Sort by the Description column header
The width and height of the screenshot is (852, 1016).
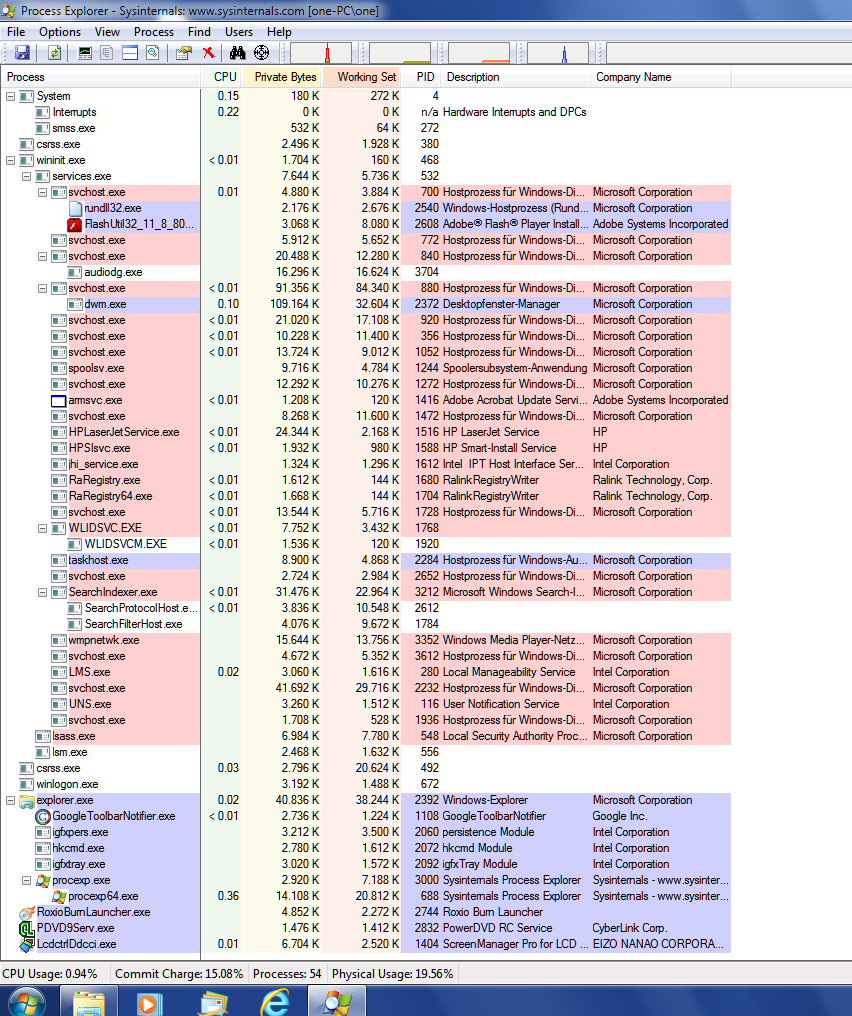click(516, 77)
